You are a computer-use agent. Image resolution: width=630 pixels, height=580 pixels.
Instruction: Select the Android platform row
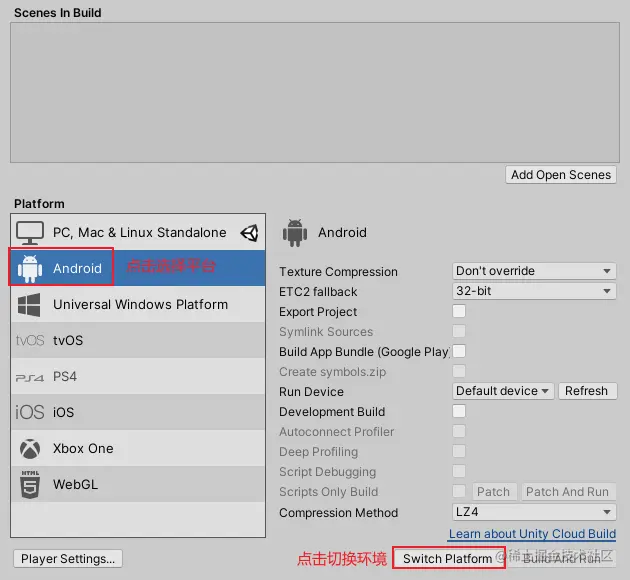[138, 268]
